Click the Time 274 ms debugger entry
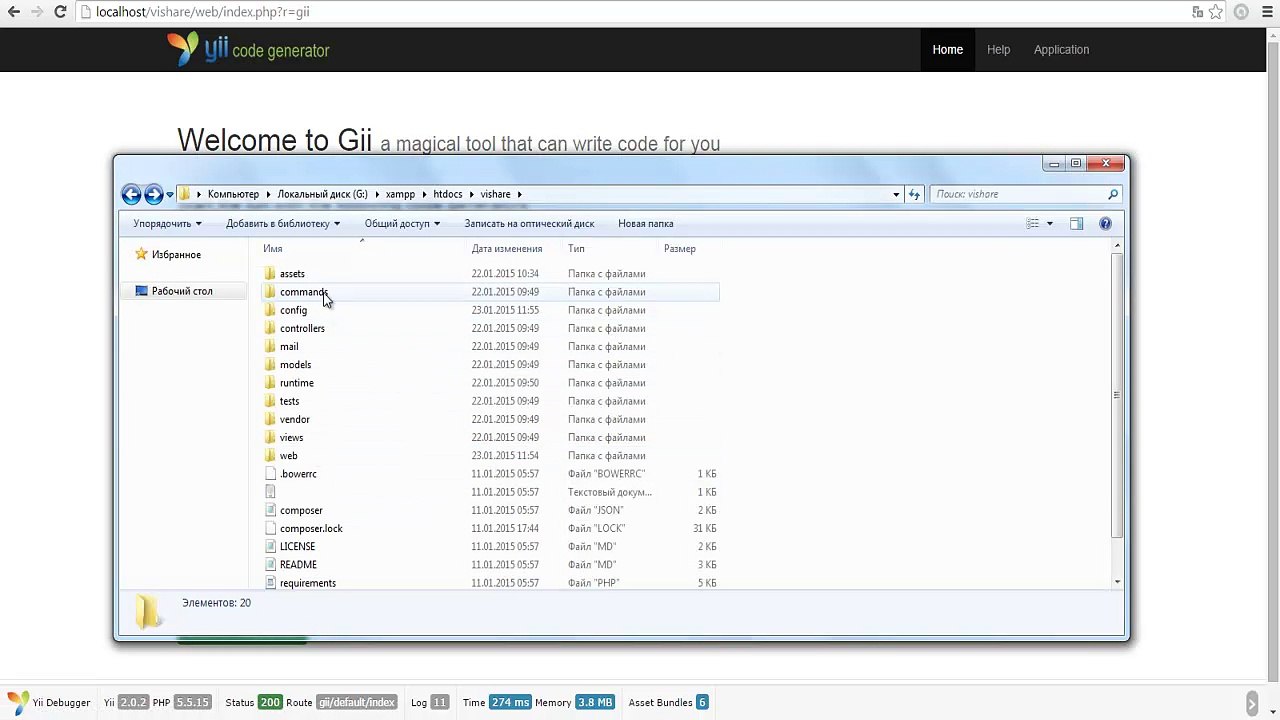The height and width of the screenshot is (720, 1280). pyautogui.click(x=496, y=703)
